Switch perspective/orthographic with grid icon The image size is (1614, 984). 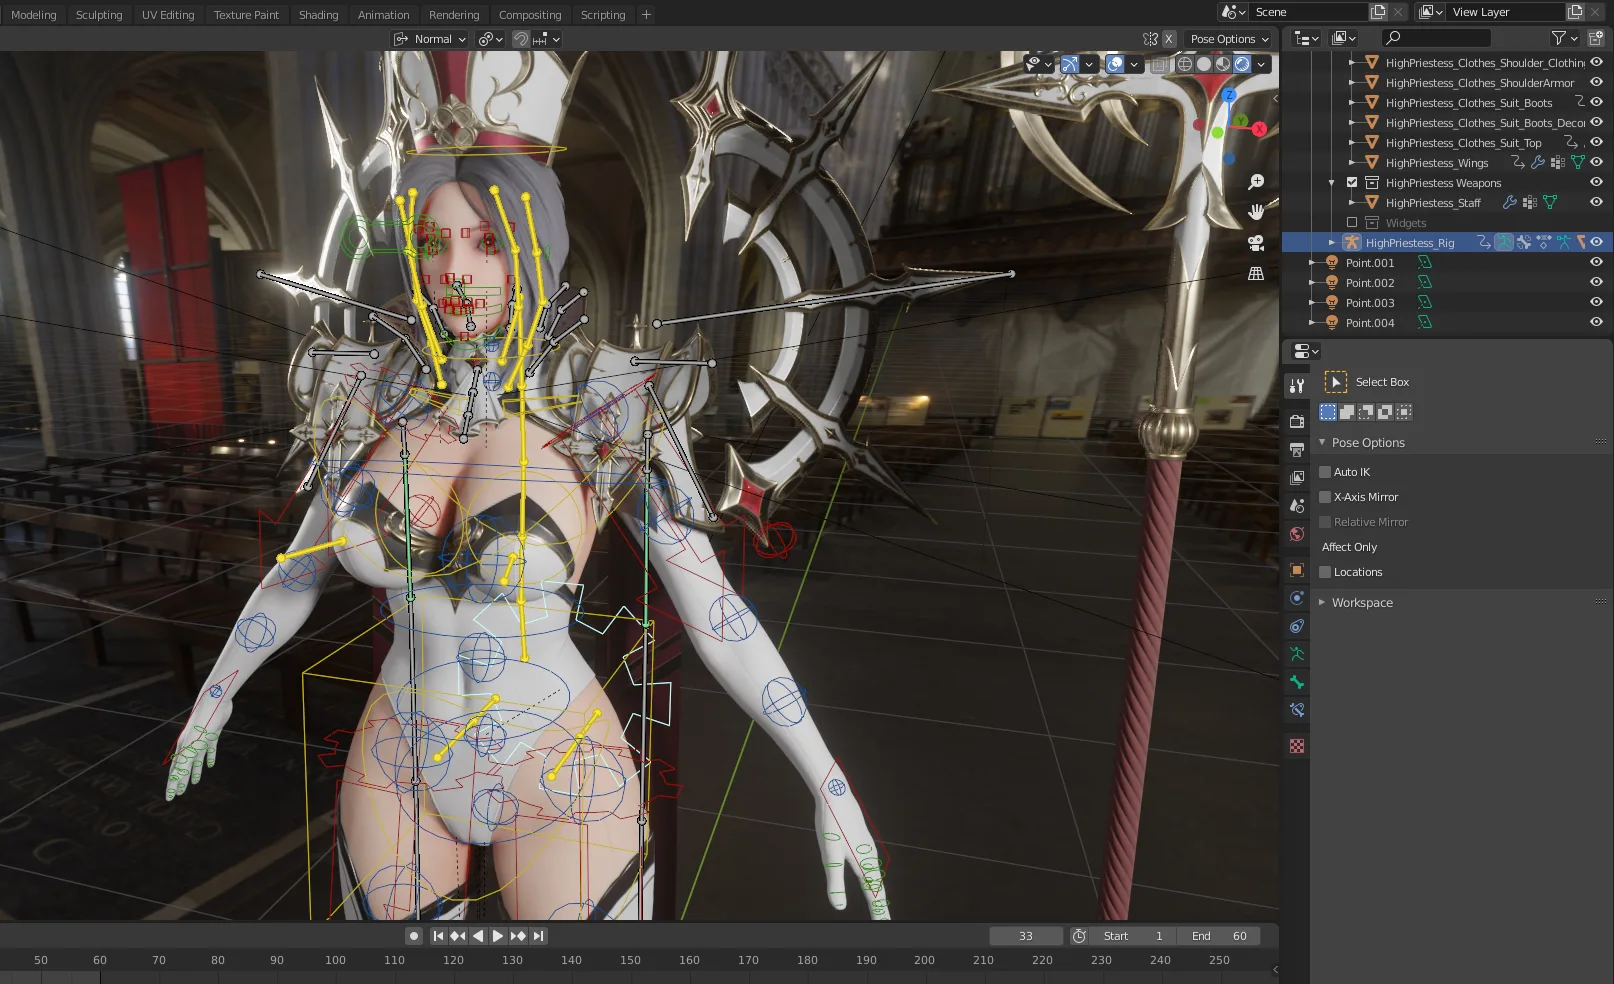tap(1256, 274)
